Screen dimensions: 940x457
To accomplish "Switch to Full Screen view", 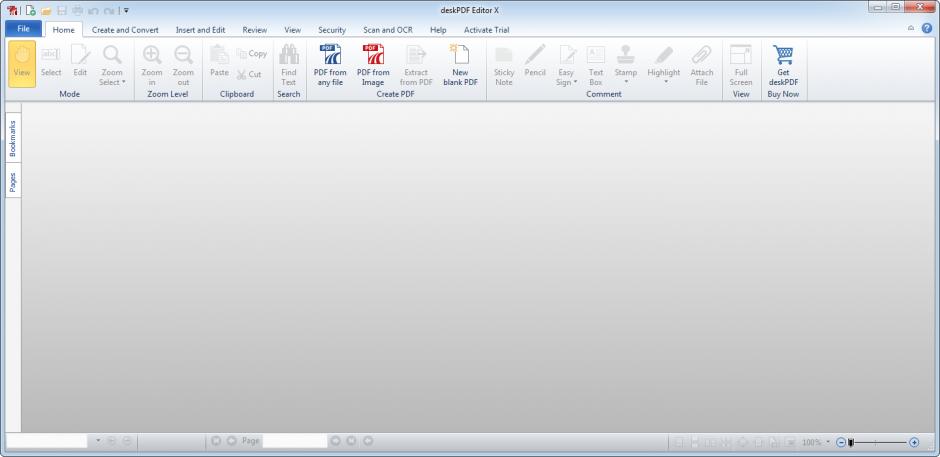I will coord(741,64).
